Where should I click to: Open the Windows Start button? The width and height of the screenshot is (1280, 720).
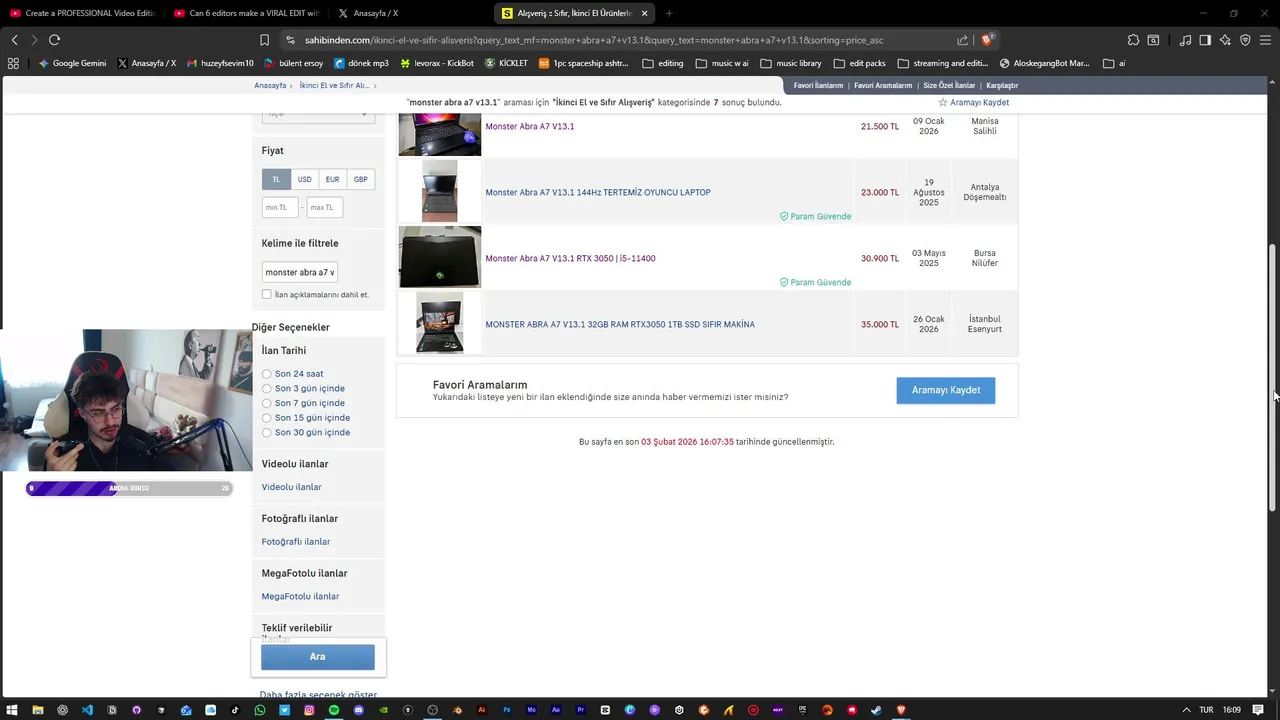point(11,710)
